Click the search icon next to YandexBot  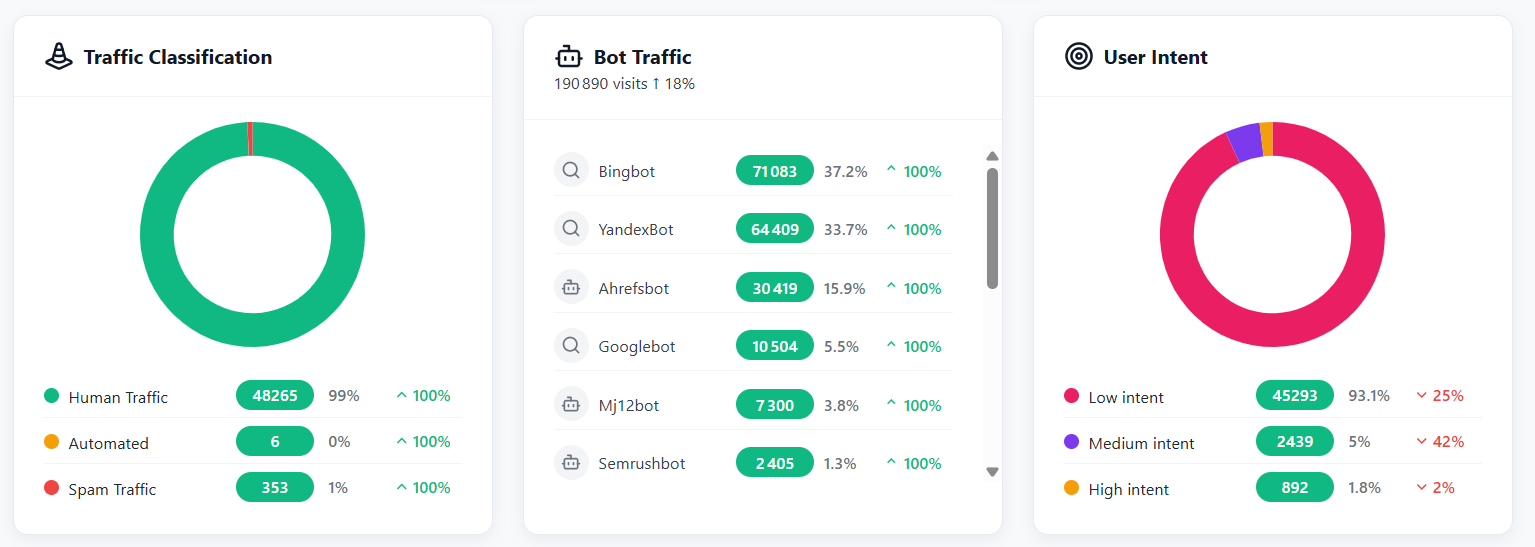(571, 229)
